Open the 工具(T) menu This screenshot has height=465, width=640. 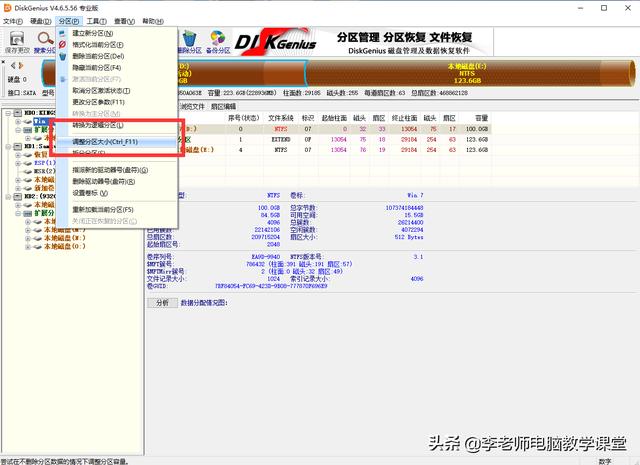tap(95, 20)
